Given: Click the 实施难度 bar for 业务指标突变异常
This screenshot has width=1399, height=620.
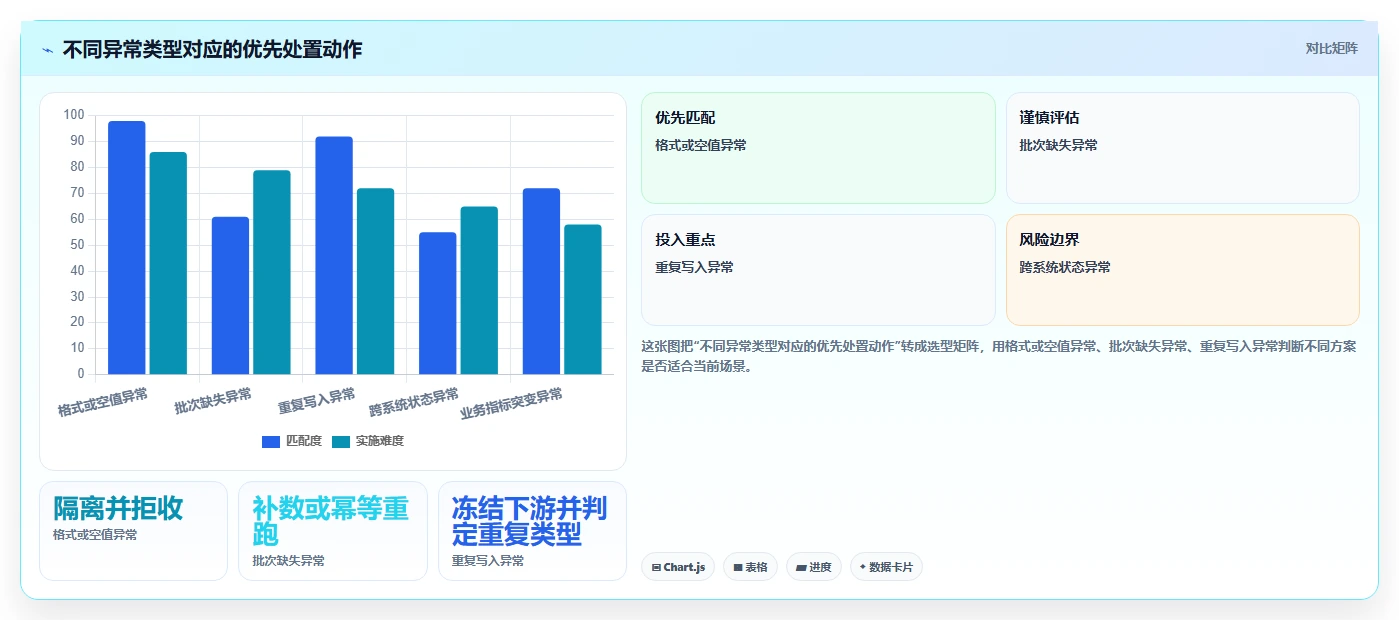Looking at the screenshot, I should click(x=583, y=299).
